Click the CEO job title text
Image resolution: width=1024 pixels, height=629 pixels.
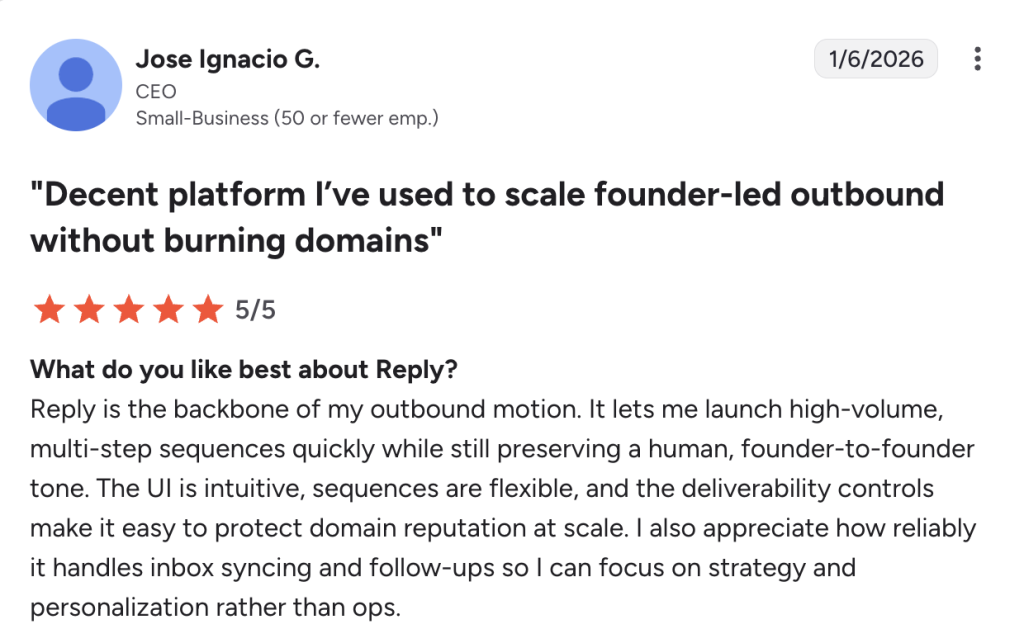pos(156,91)
